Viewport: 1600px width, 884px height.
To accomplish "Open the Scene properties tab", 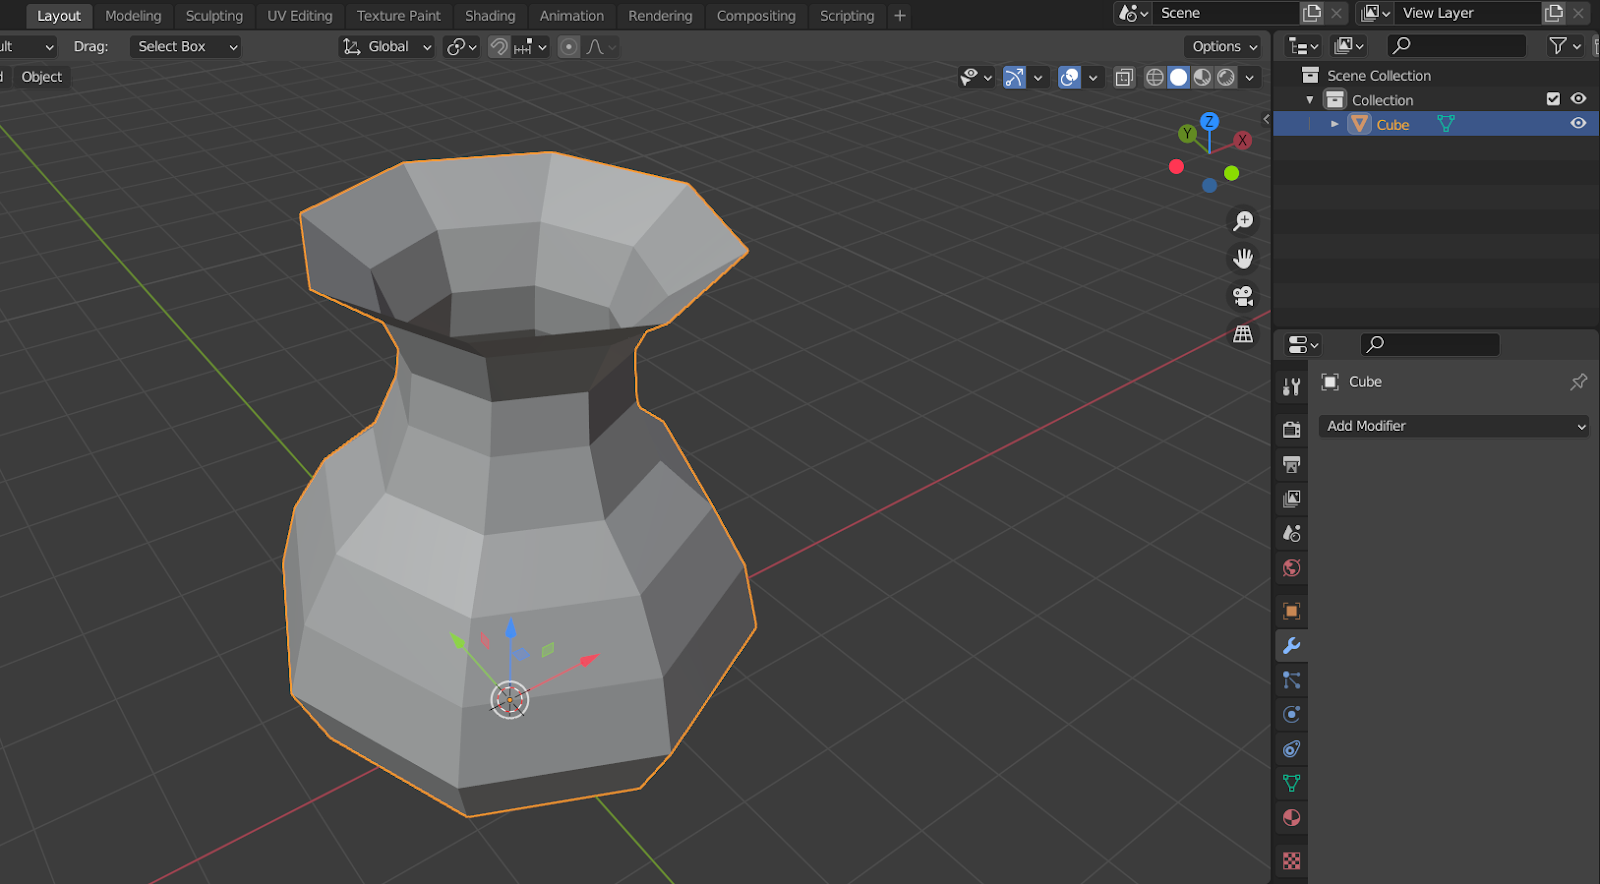I will point(1291,533).
